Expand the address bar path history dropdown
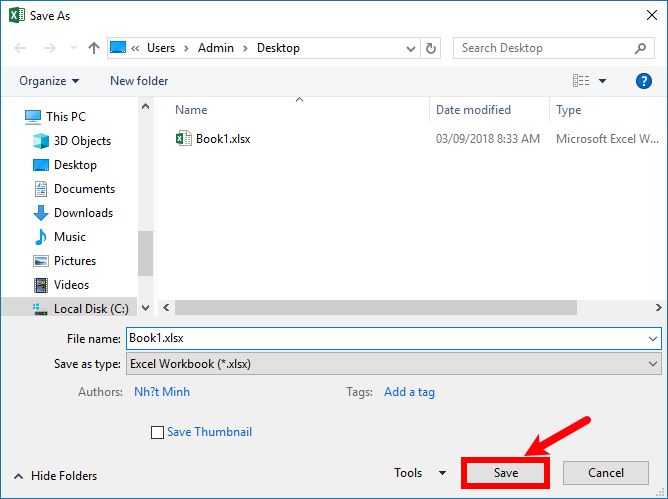668x499 pixels. [x=411, y=48]
